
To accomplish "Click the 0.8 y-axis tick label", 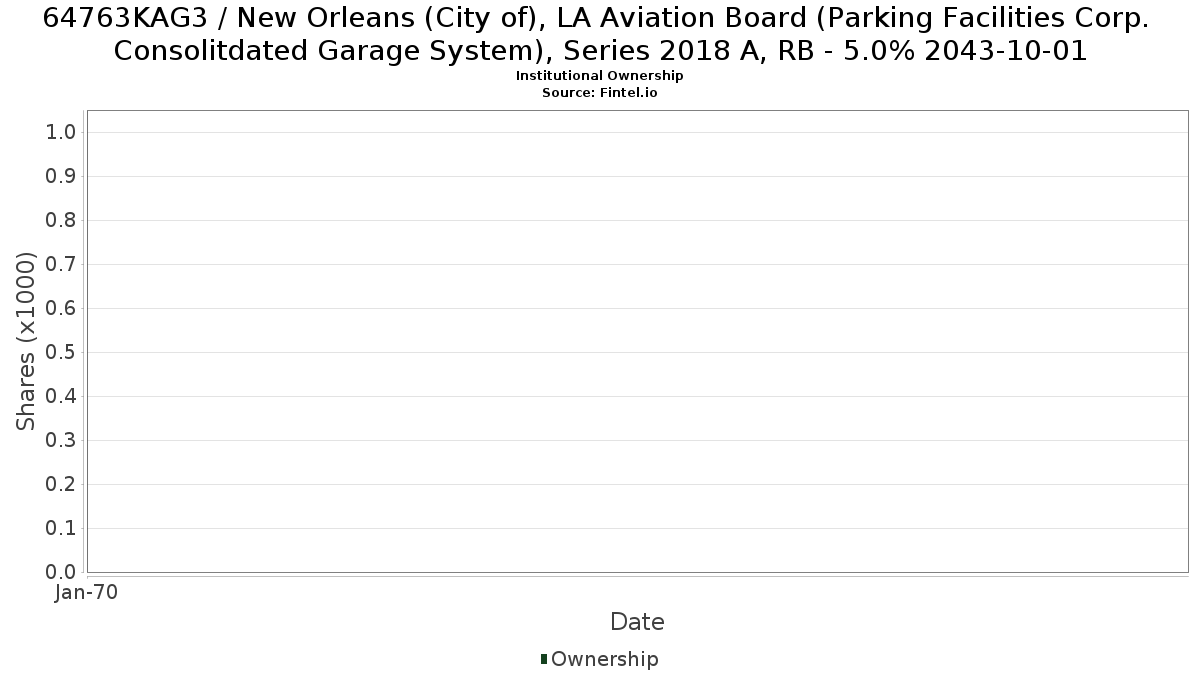I will pyautogui.click(x=62, y=220).
